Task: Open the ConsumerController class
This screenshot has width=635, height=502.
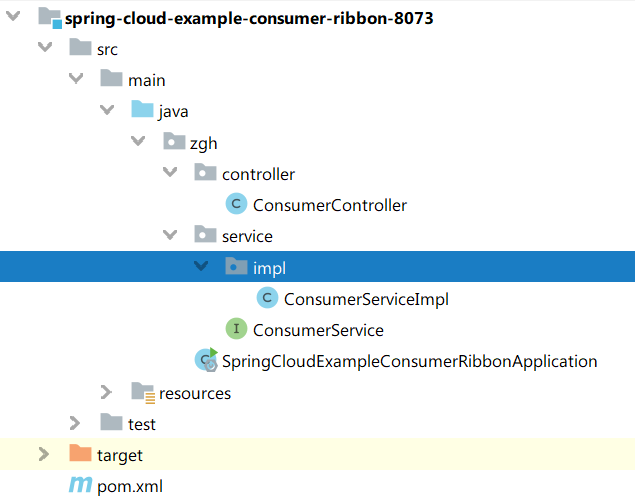Action: (330, 206)
